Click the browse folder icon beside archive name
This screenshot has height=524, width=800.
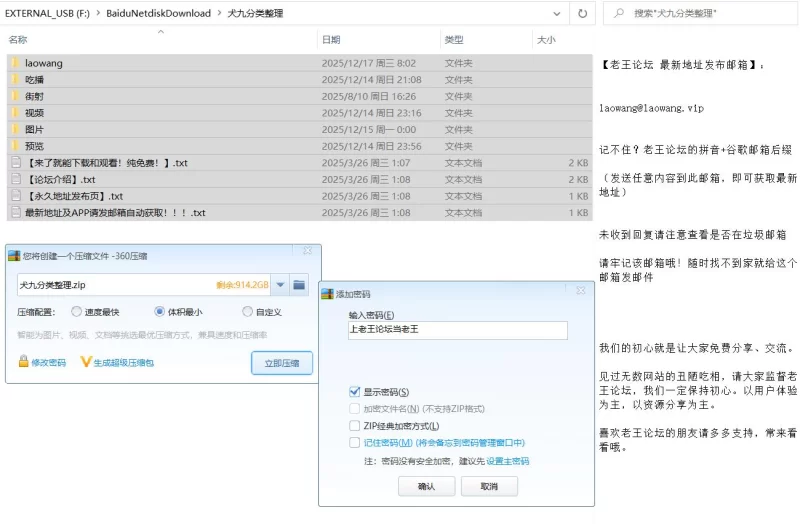click(299, 285)
